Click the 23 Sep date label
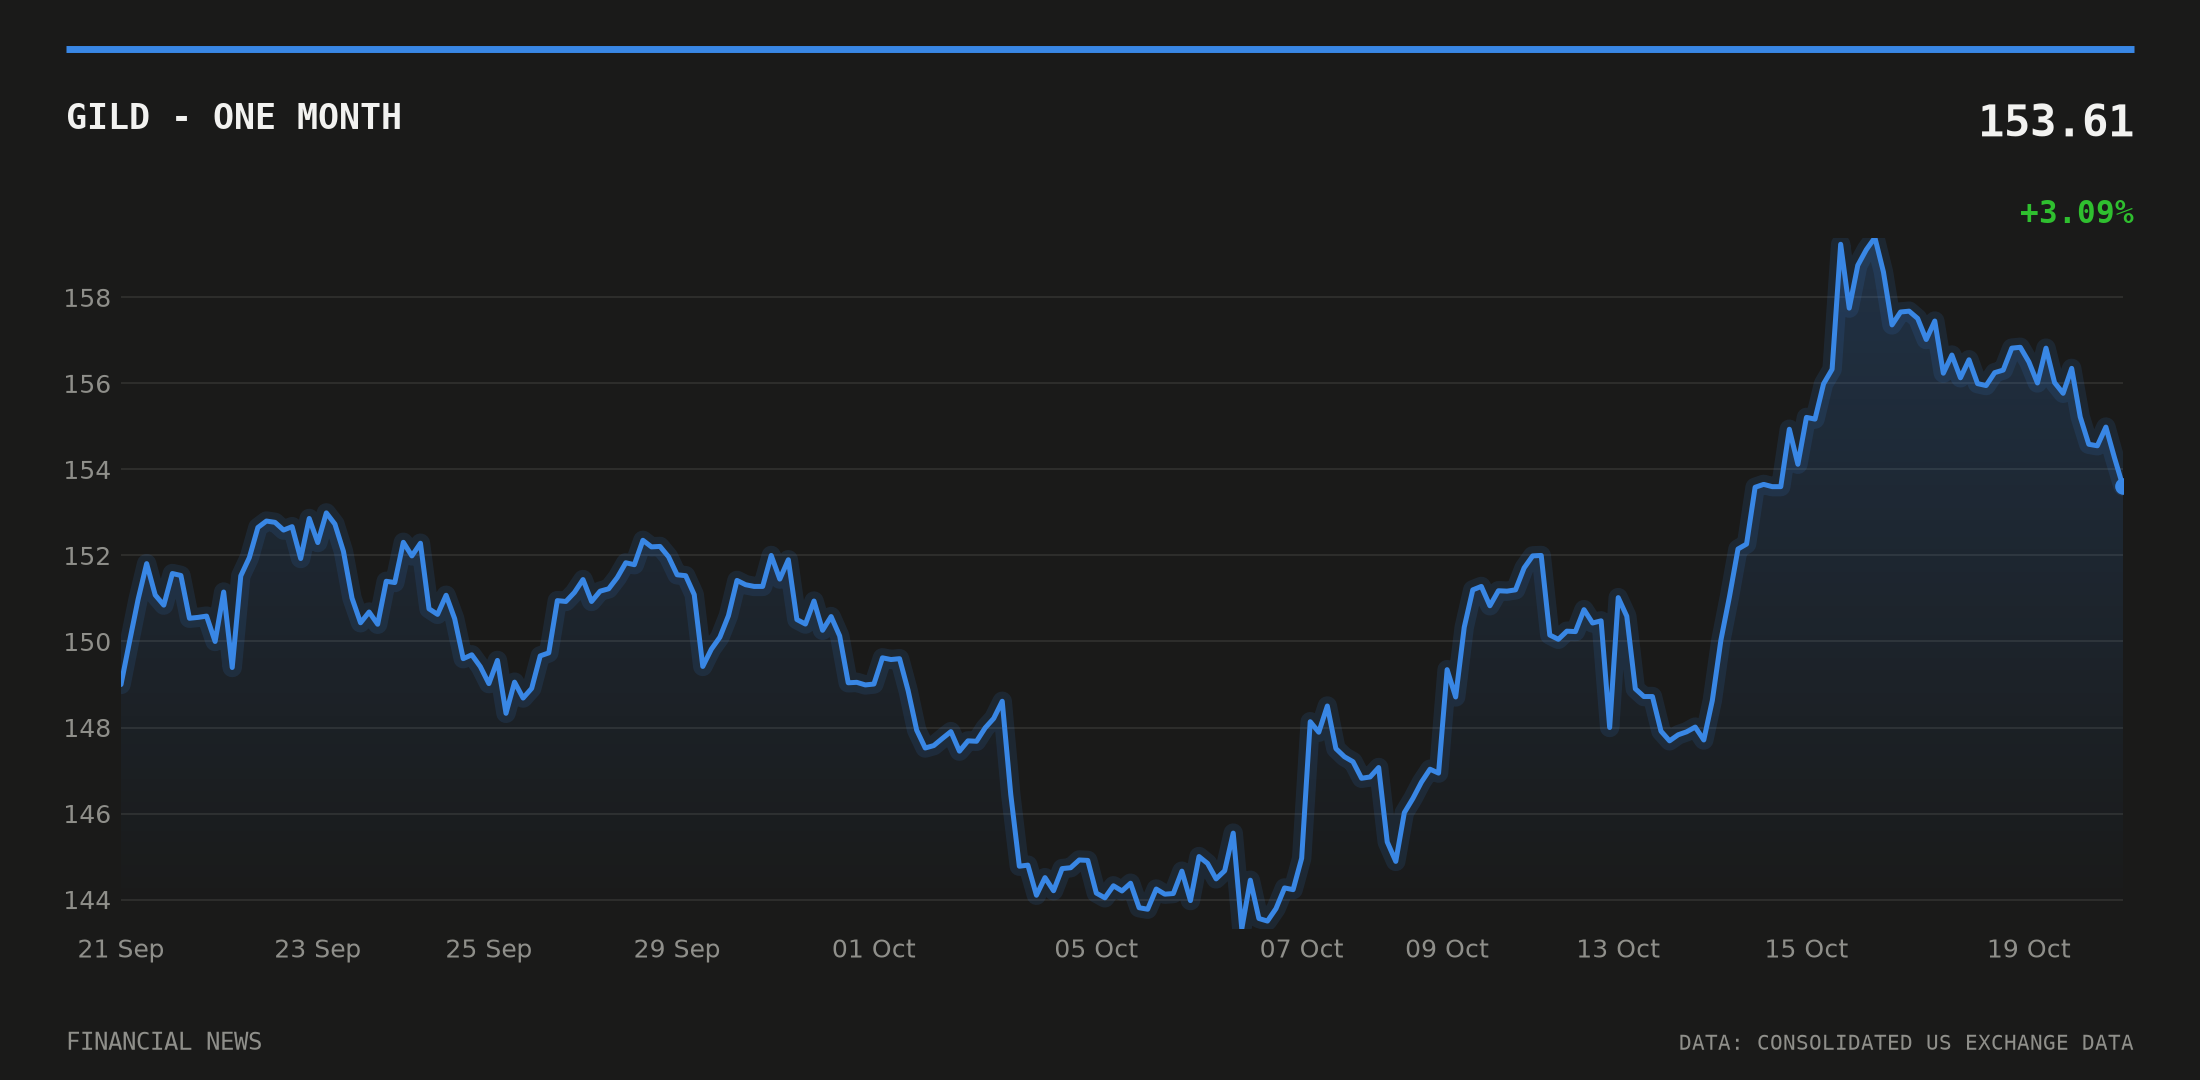Viewport: 2200px width, 1080px height. (x=318, y=949)
